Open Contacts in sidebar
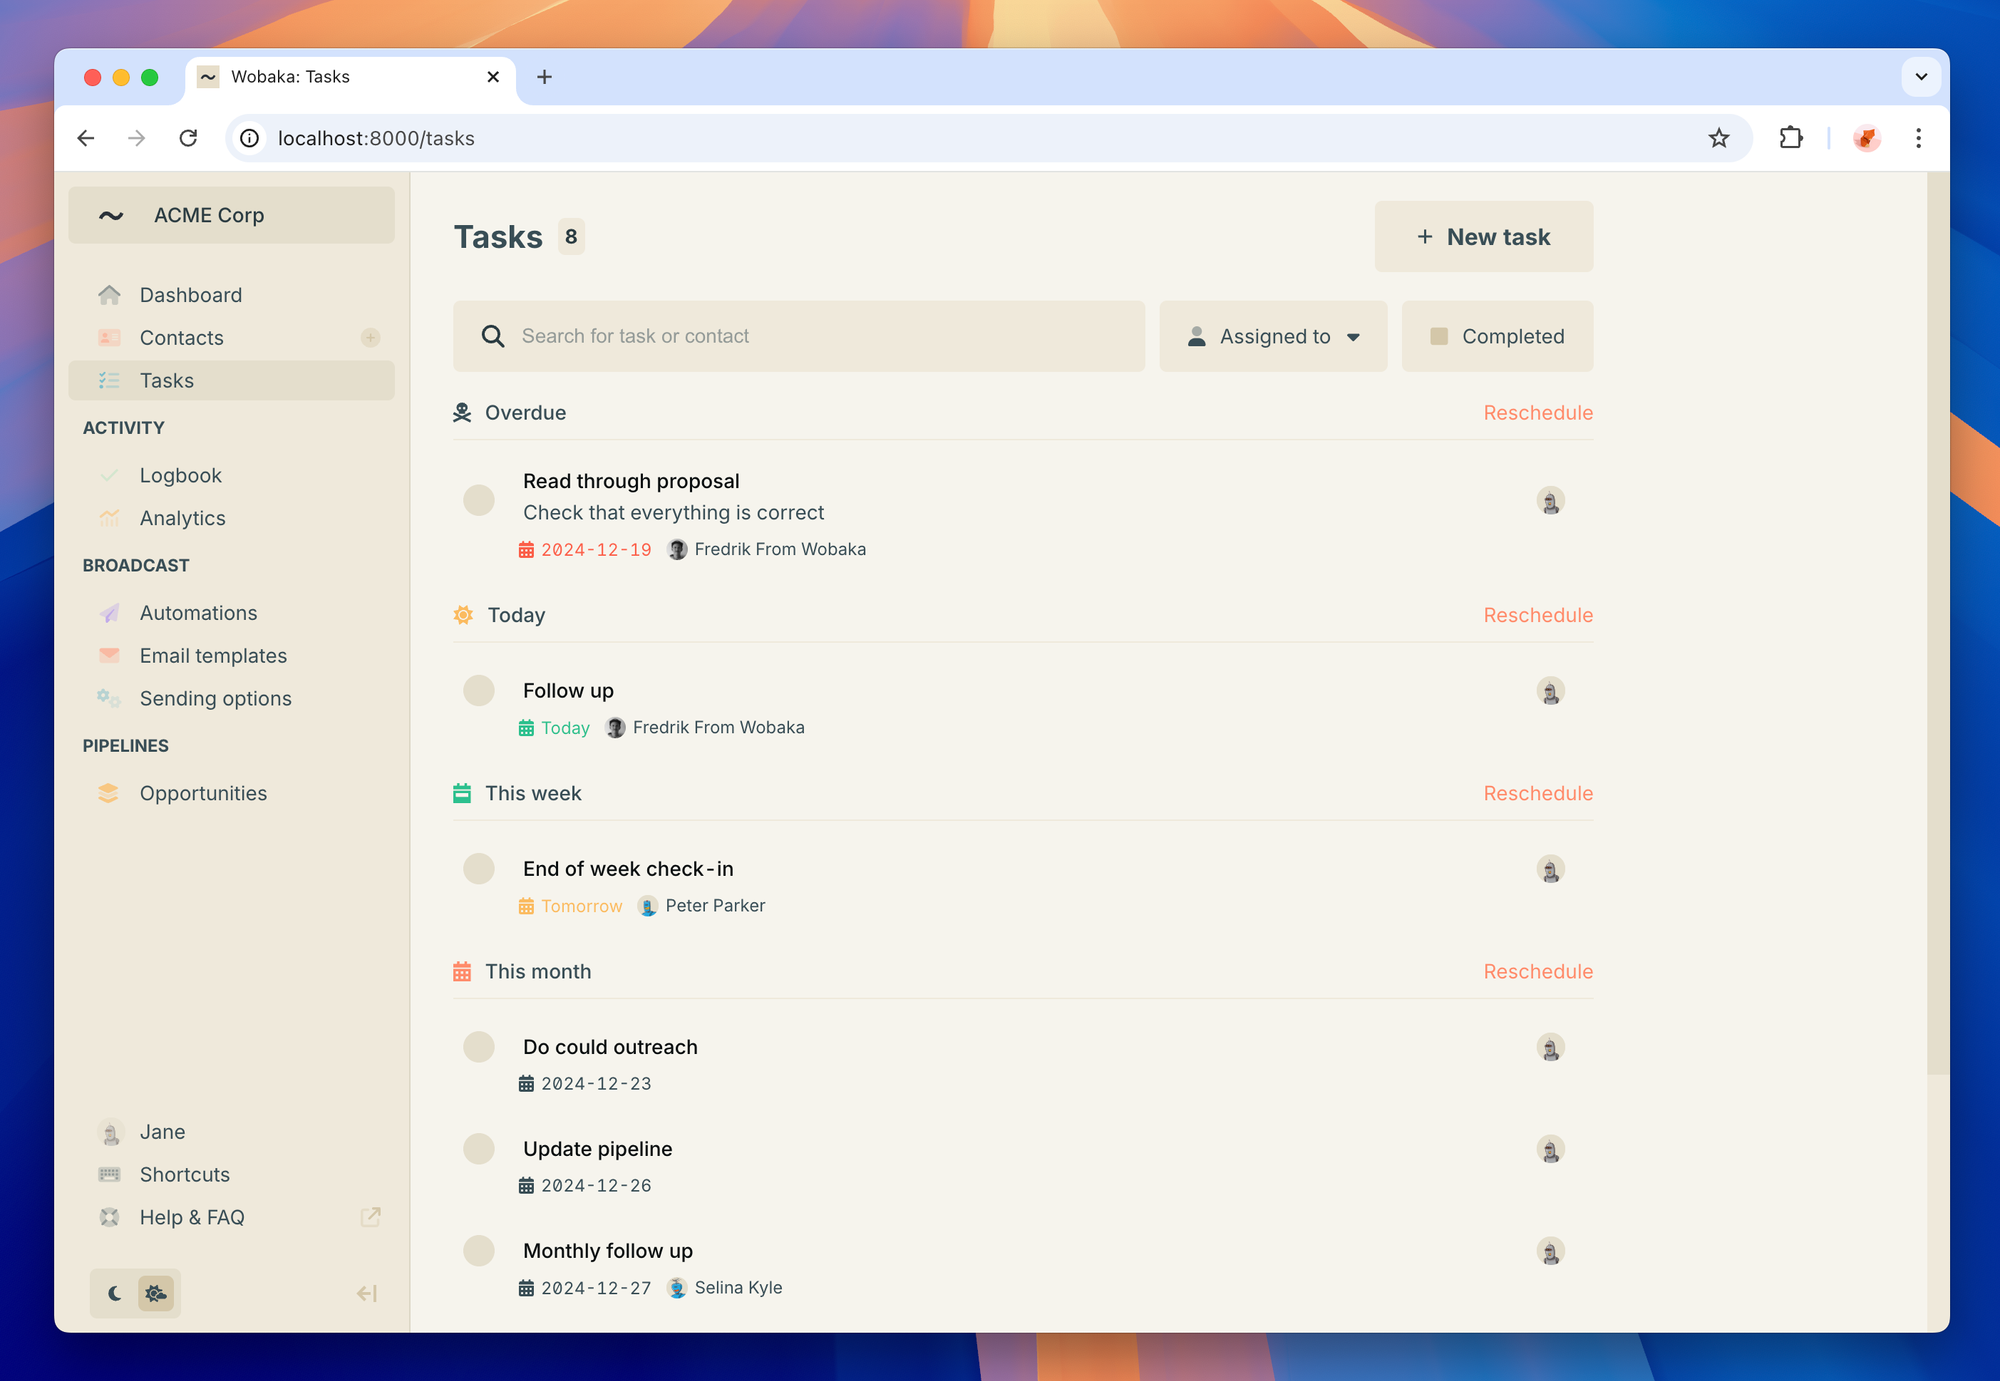The height and width of the screenshot is (1381, 2000). (232, 338)
